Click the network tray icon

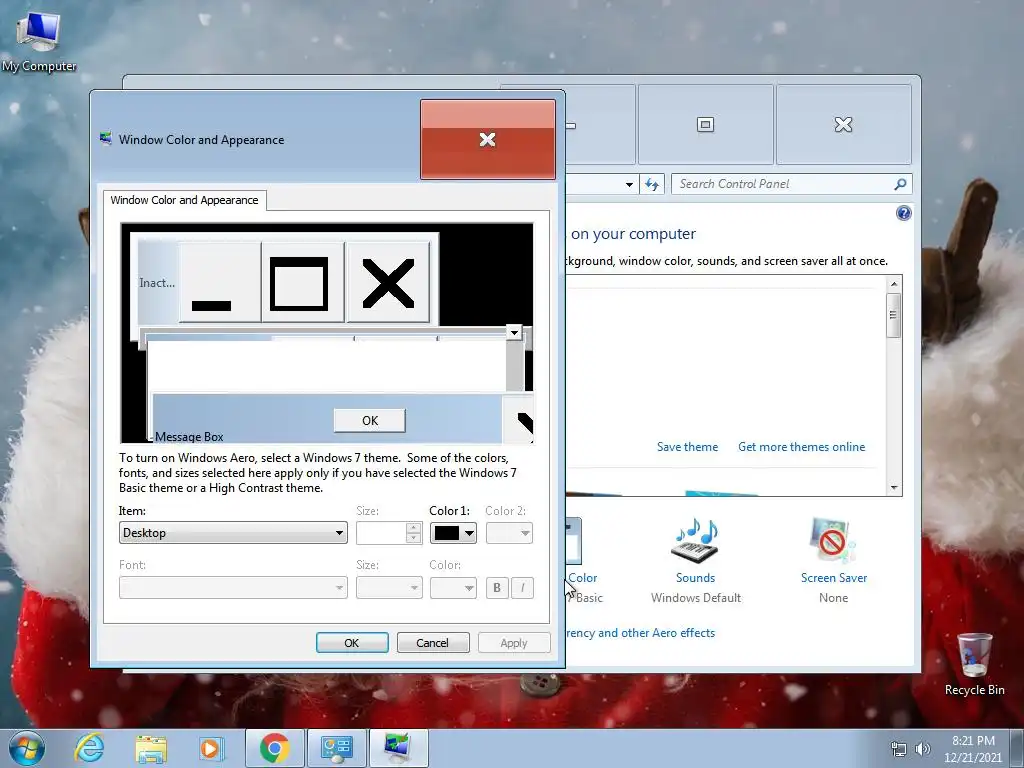[x=899, y=749]
